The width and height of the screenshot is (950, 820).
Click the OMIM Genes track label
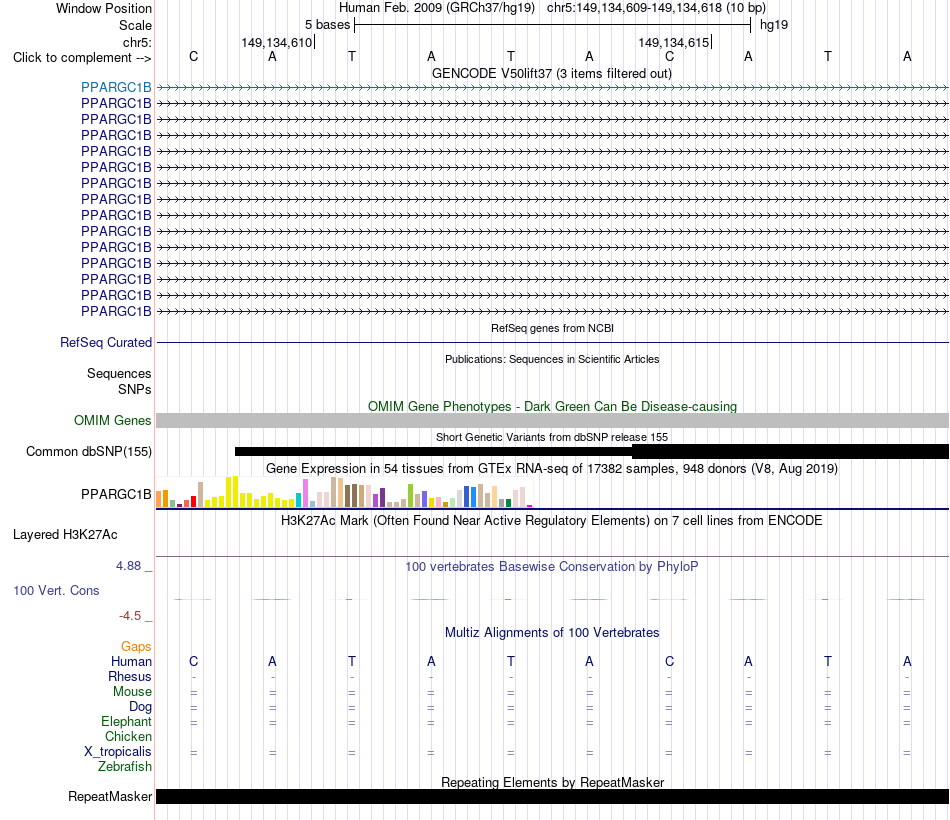coord(112,420)
